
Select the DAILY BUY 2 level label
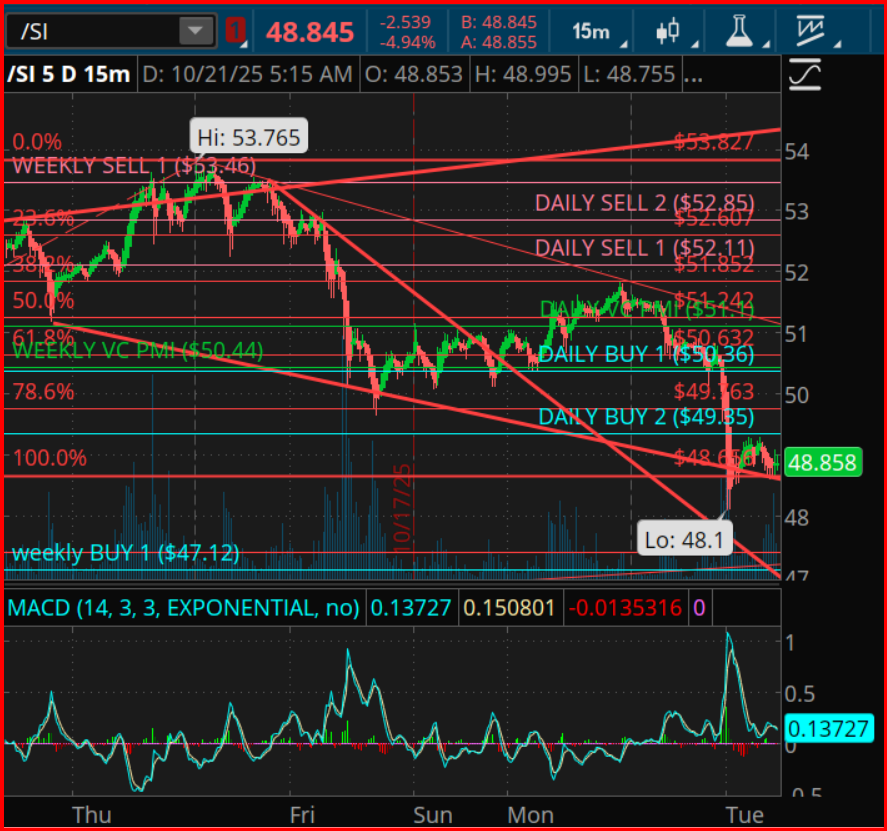pos(645,417)
